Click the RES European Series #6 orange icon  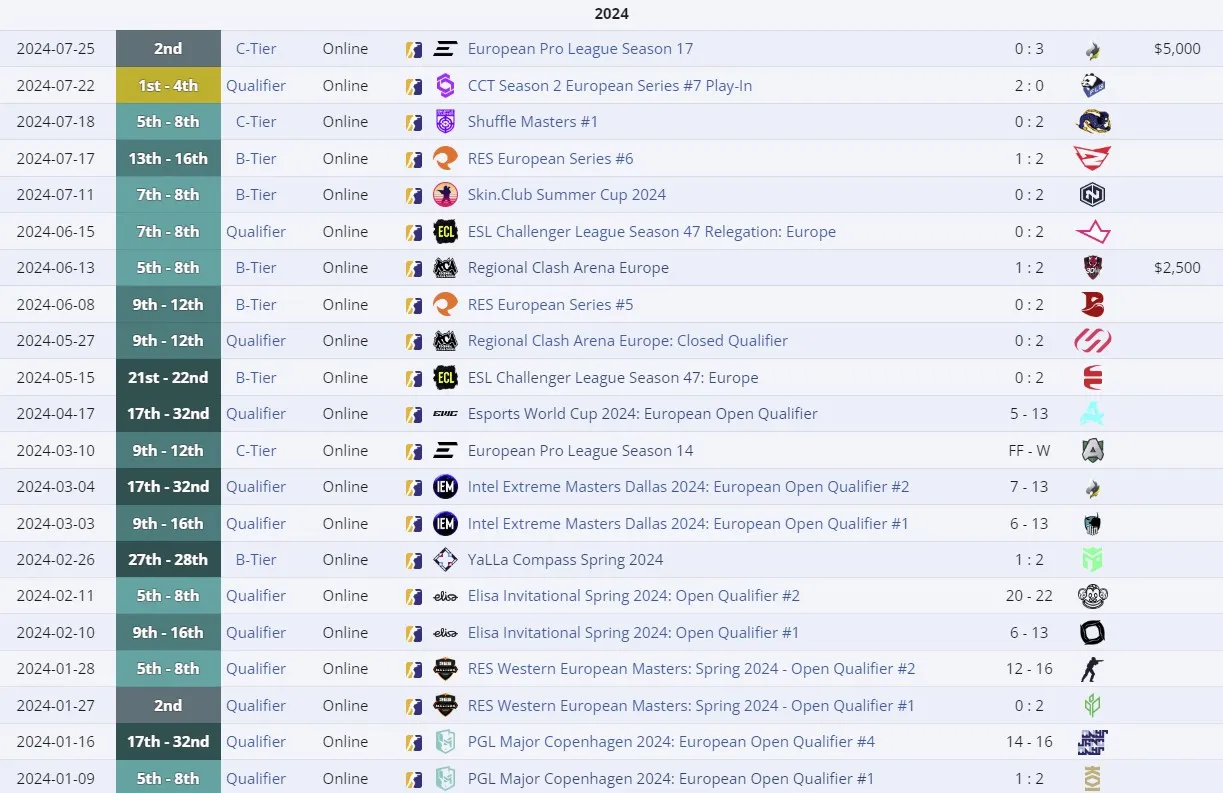point(445,159)
